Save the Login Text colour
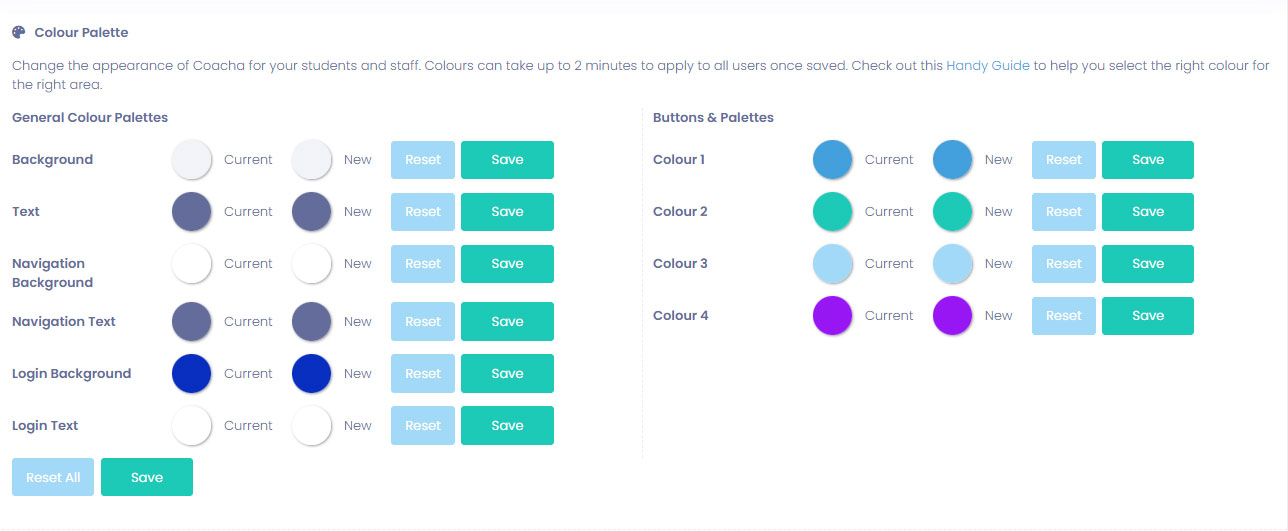The height and width of the screenshot is (531, 1288). coord(507,426)
